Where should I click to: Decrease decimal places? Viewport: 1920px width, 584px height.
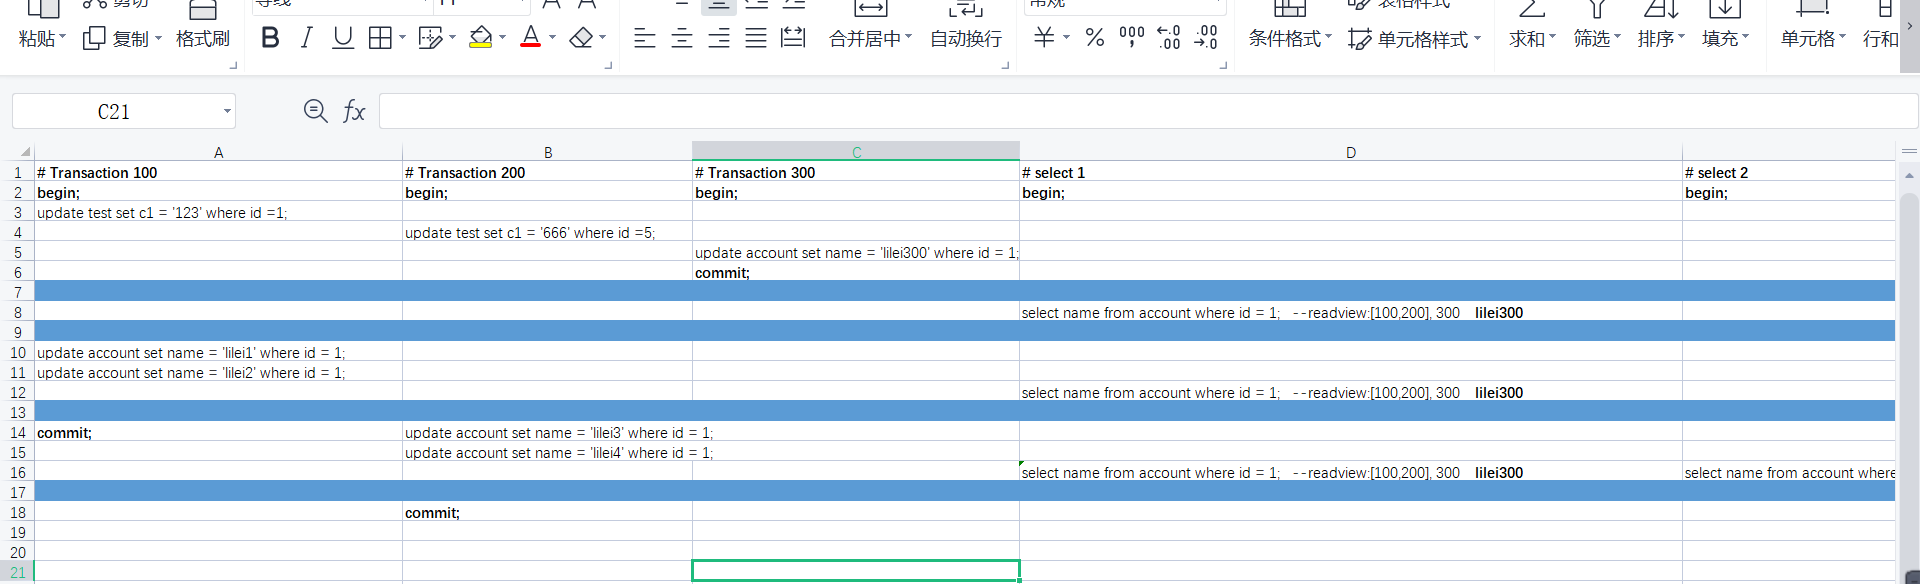click(x=1206, y=38)
